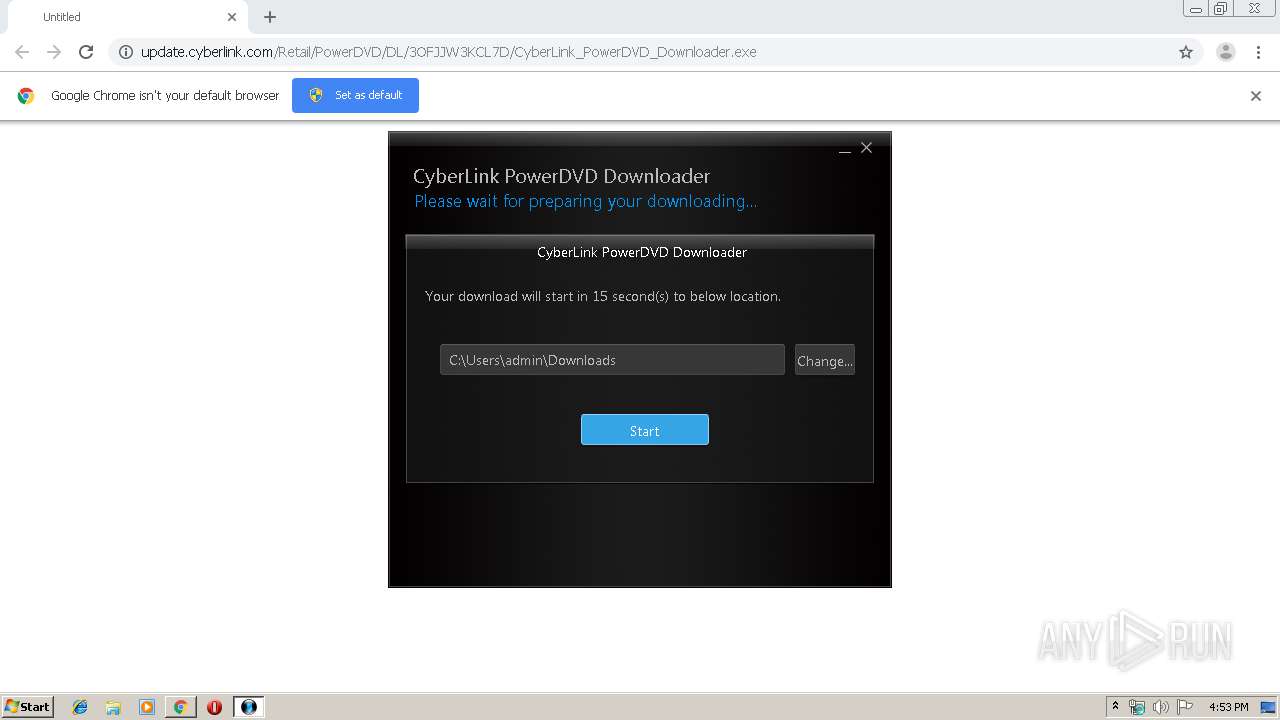Click "Google Chrome isn't your default browser" text
Screen dimensions: 1280x720
pos(165,96)
